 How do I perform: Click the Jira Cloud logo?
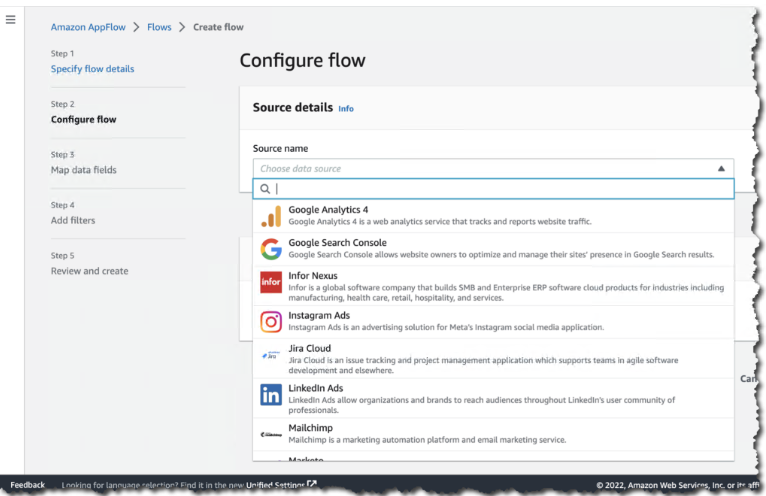tap(270, 356)
